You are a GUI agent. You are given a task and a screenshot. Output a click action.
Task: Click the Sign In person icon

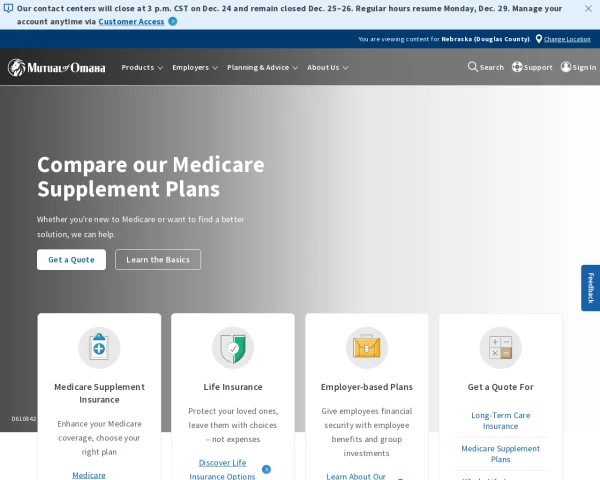point(566,67)
